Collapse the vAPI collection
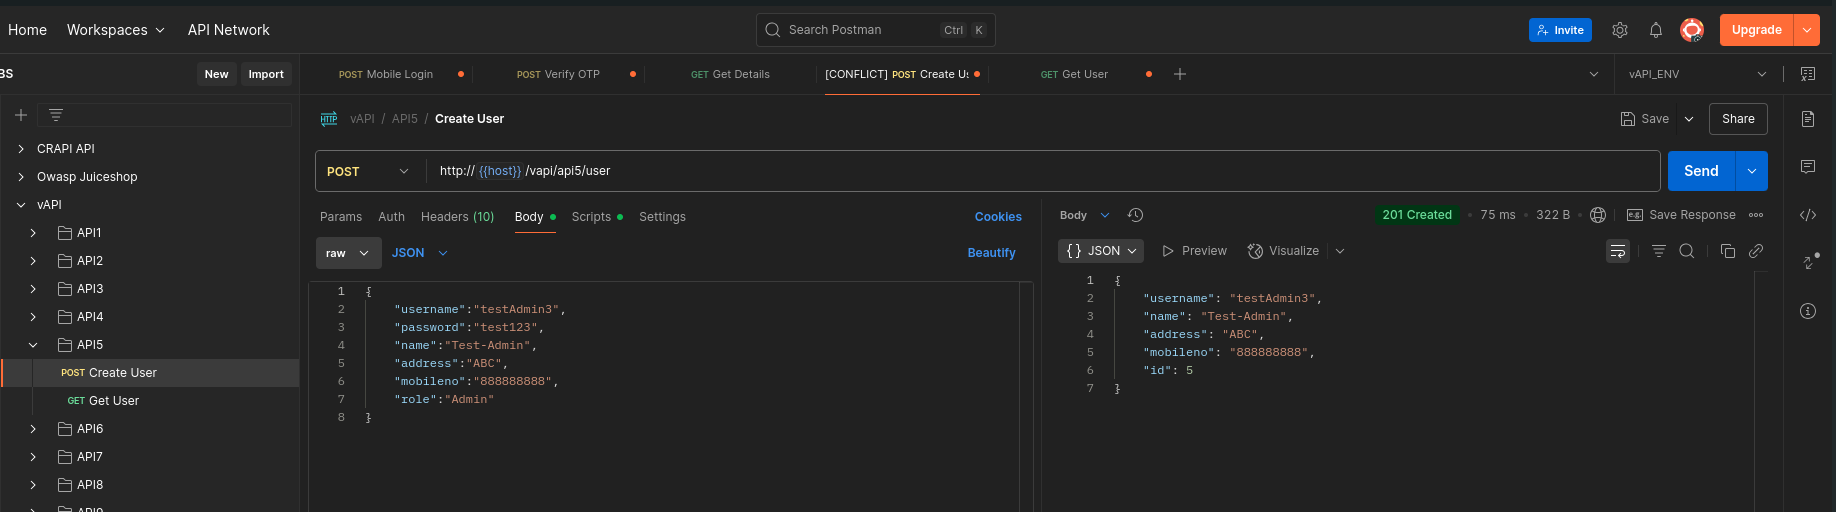This screenshot has width=1836, height=512. [x=21, y=205]
